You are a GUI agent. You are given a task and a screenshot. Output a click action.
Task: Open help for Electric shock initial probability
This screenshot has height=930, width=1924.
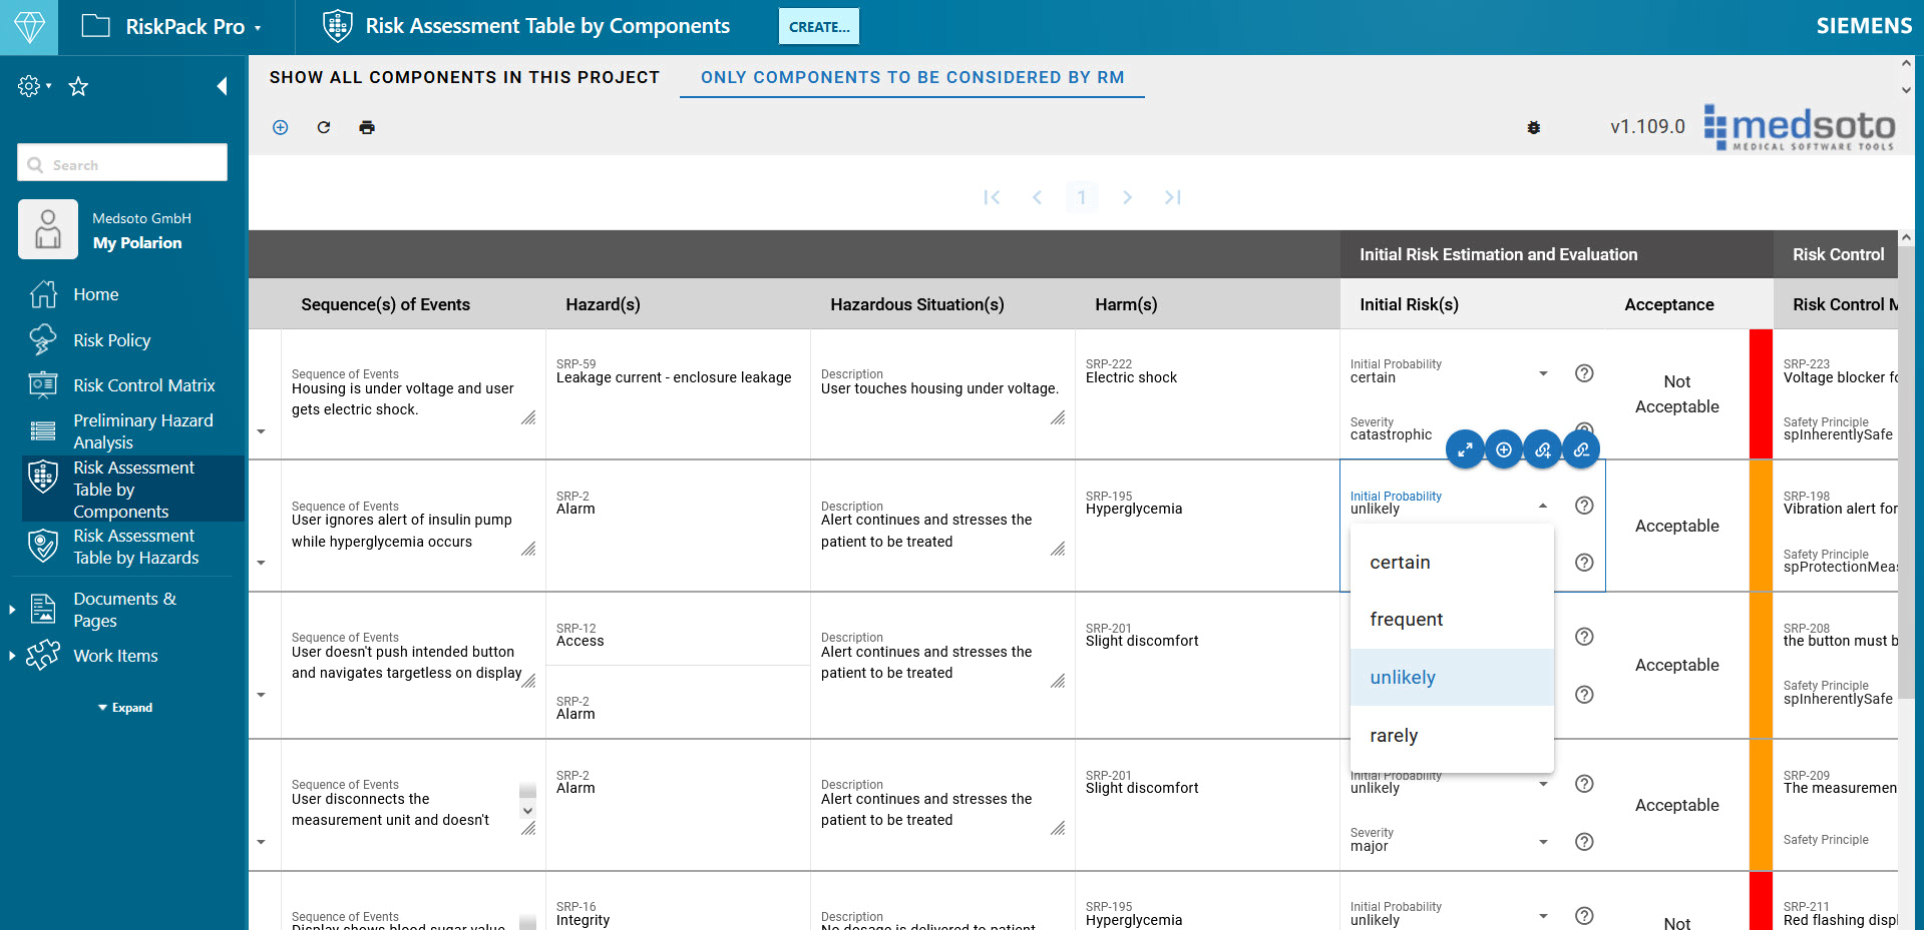pyautogui.click(x=1584, y=373)
